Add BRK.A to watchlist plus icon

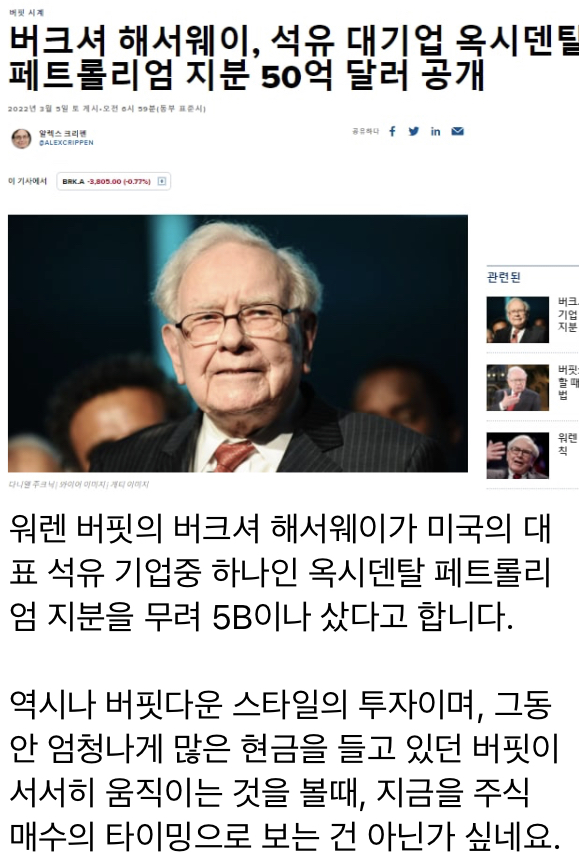point(162,181)
